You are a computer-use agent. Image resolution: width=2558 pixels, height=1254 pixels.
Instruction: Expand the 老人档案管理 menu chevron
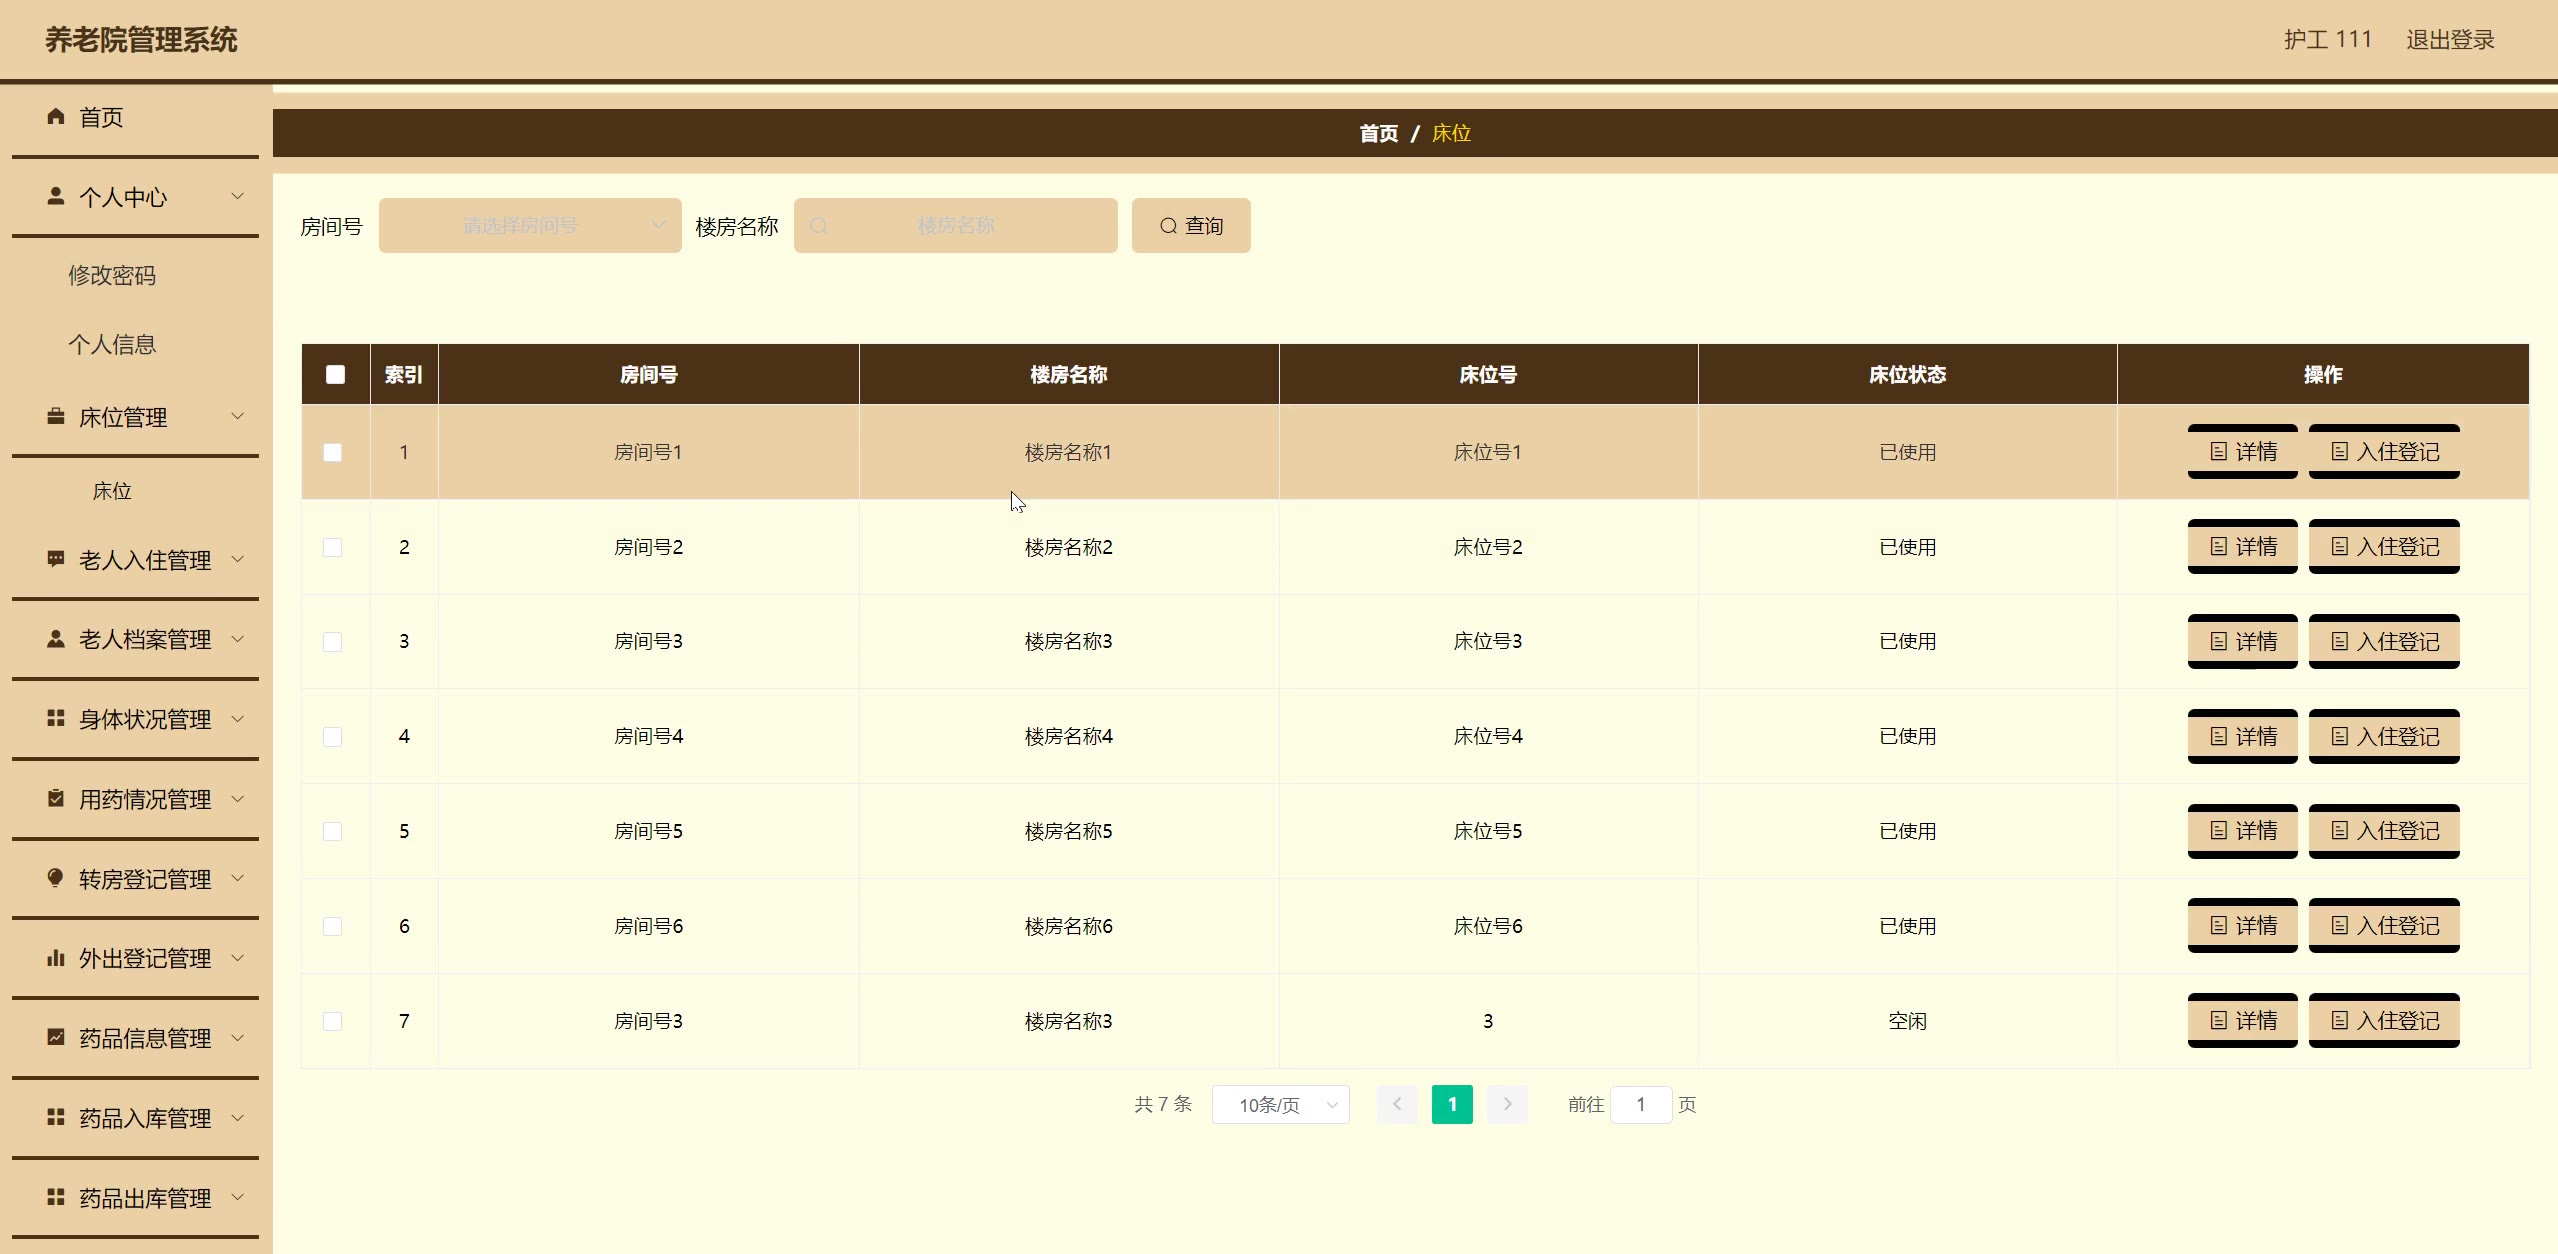238,639
